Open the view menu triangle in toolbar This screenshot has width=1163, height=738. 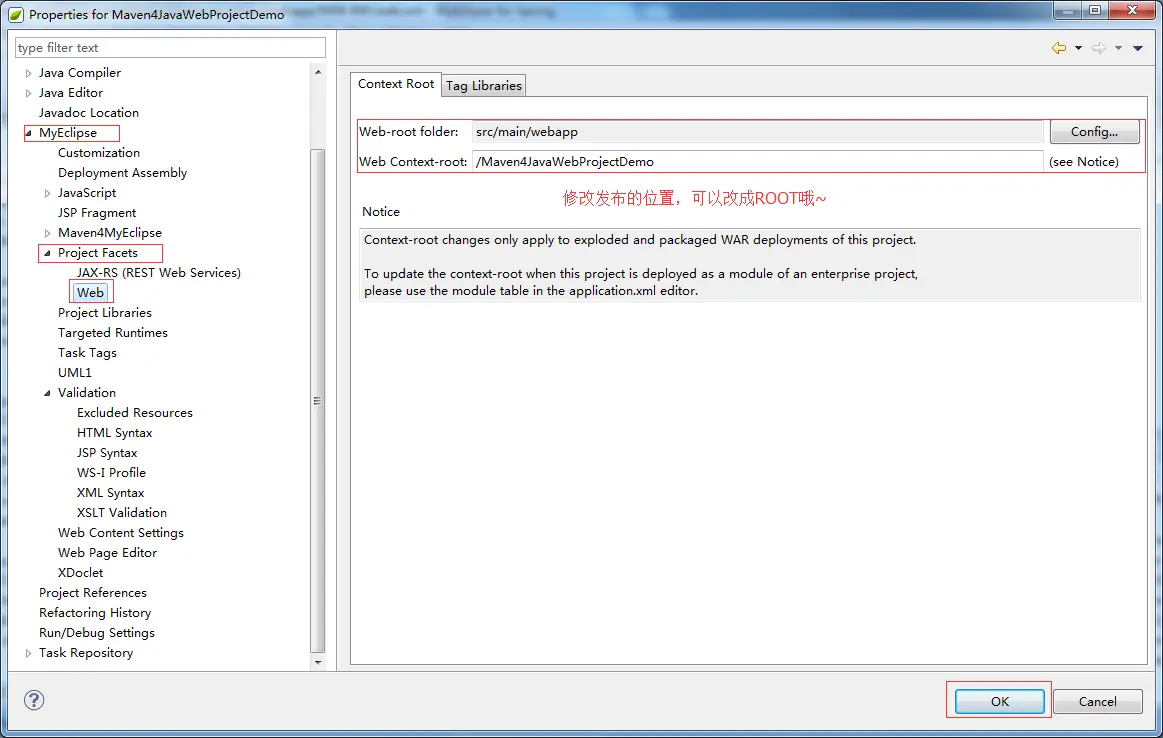(x=1138, y=48)
